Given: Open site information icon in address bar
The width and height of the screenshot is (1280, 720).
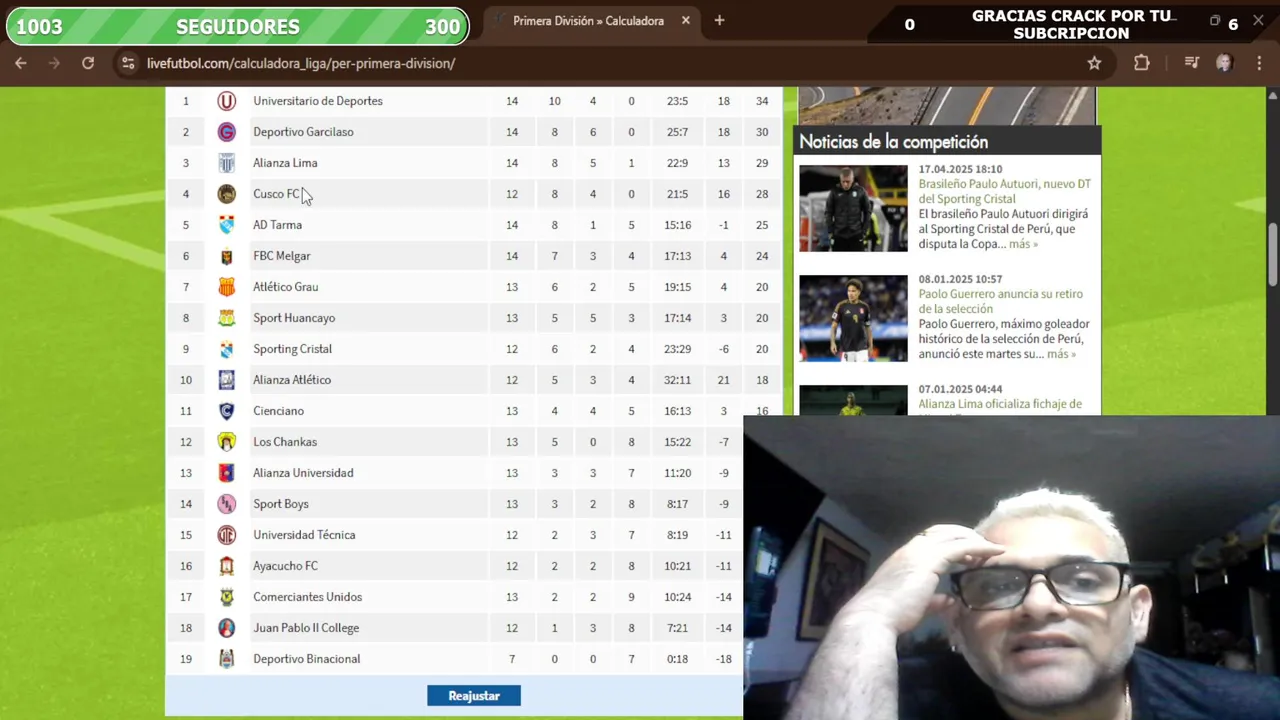Looking at the screenshot, I should [127, 63].
